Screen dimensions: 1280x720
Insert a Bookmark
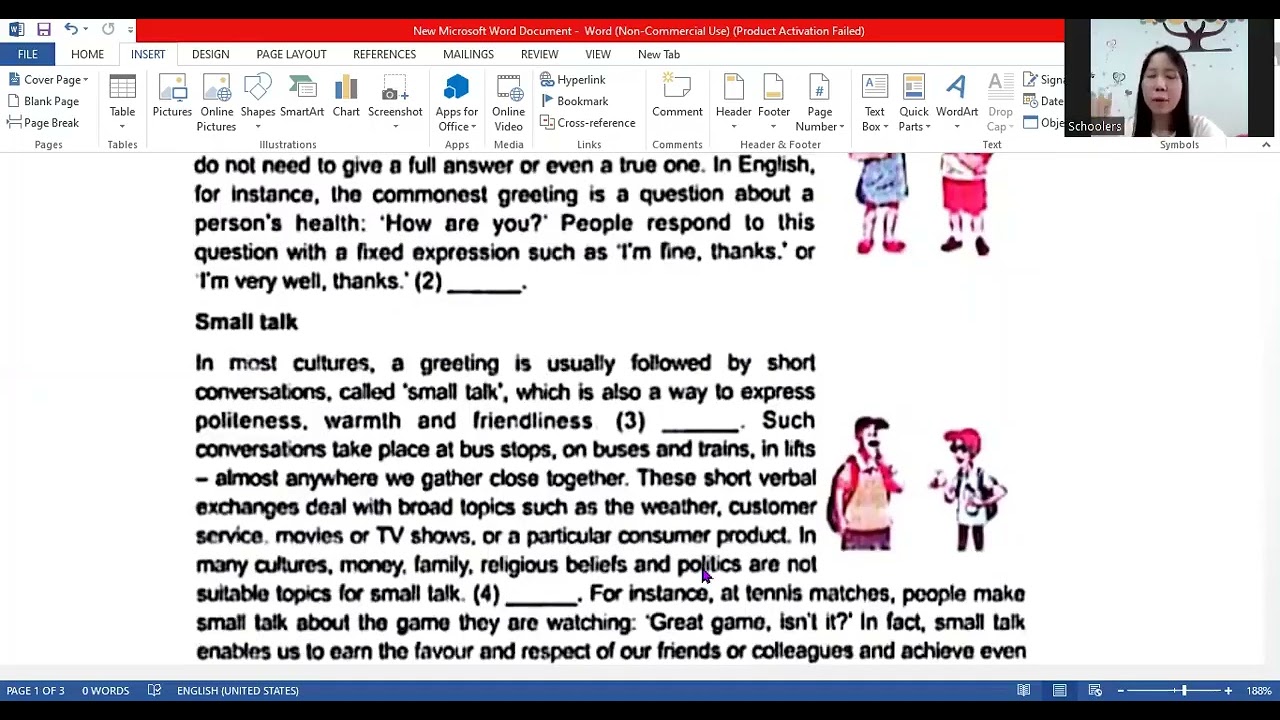pos(573,101)
